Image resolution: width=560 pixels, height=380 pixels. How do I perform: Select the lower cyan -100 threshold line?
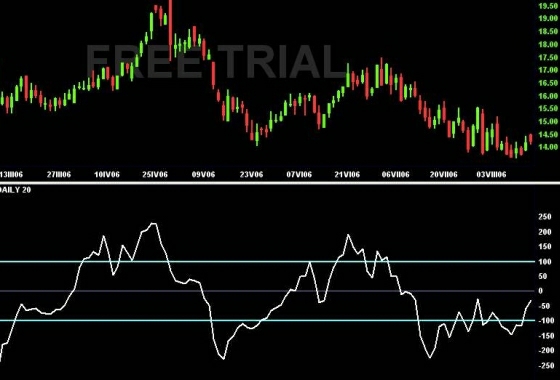(x=268, y=320)
